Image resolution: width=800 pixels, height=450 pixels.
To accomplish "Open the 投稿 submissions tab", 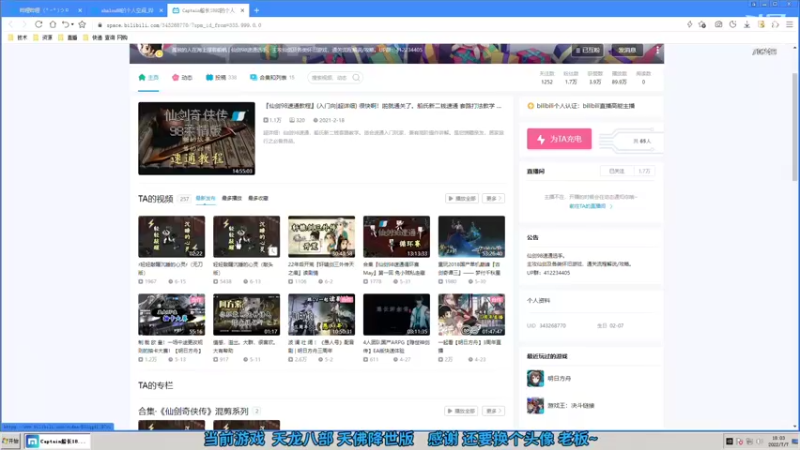I will (221, 78).
